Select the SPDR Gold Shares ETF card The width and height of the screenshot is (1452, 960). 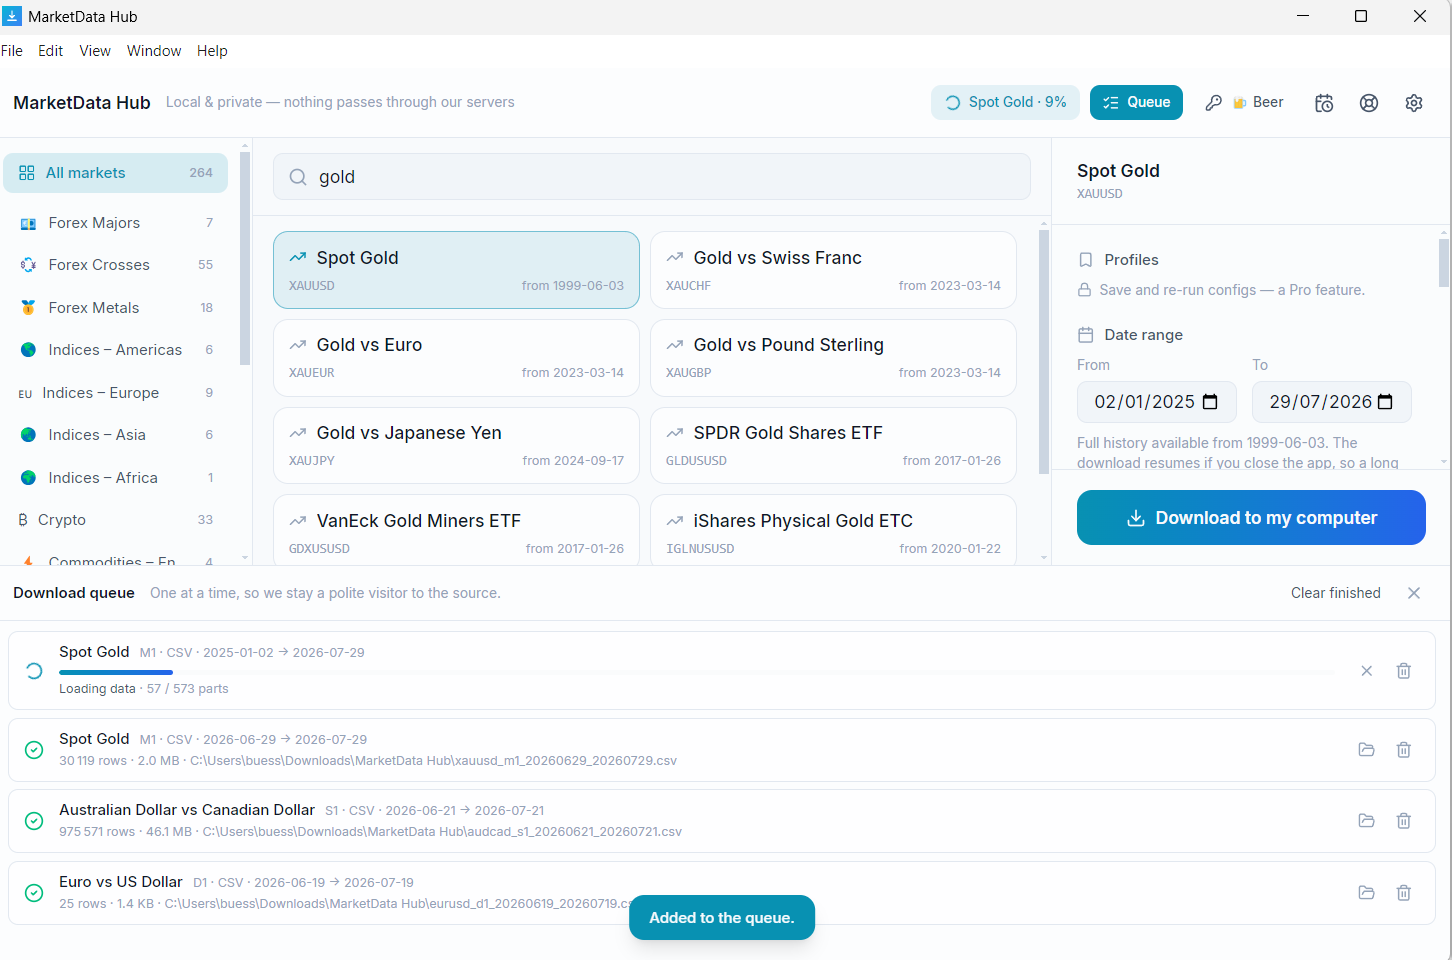[x=833, y=445]
